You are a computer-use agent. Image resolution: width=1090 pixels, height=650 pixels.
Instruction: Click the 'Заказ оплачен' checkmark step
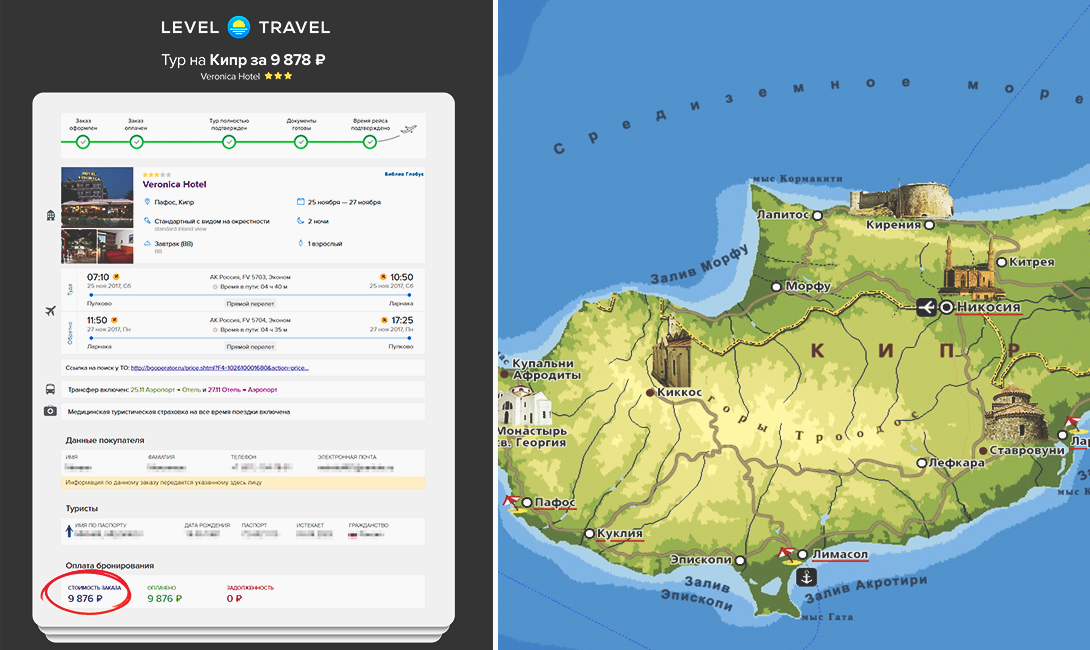click(x=137, y=142)
